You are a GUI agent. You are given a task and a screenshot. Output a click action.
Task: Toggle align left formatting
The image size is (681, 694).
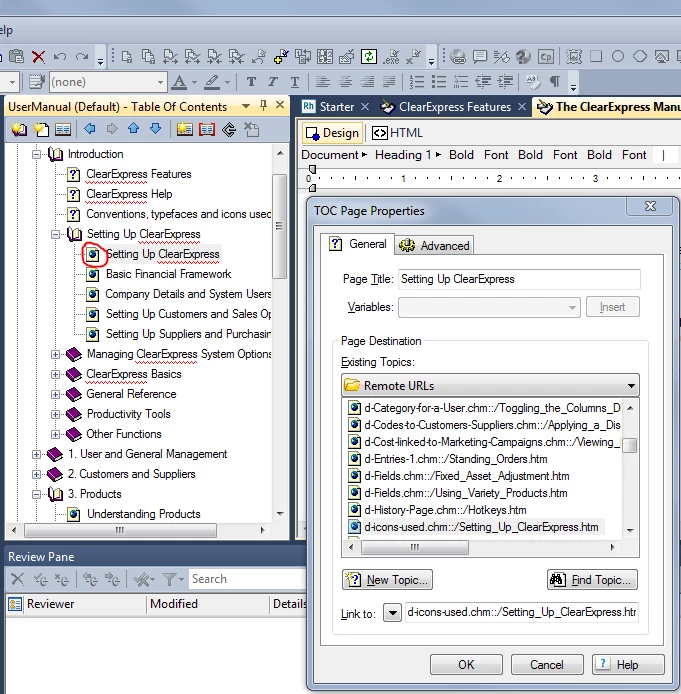(323, 81)
